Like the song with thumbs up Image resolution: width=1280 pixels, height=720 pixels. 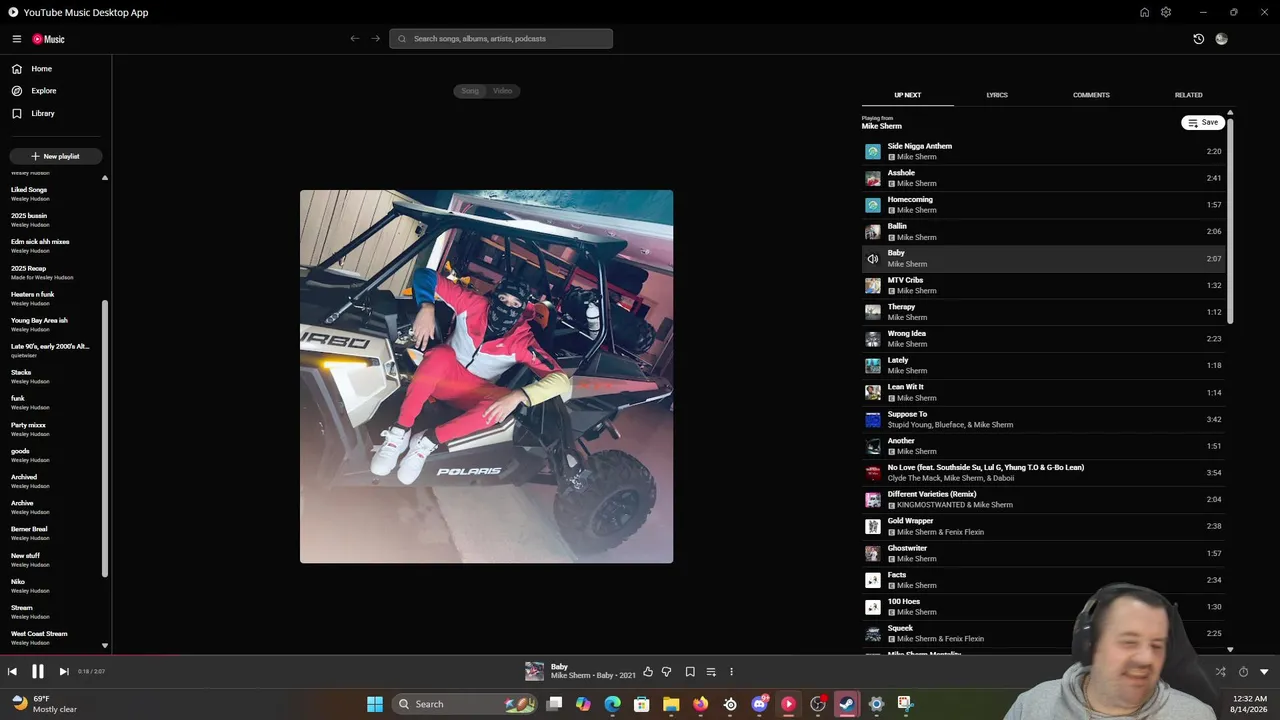click(648, 672)
